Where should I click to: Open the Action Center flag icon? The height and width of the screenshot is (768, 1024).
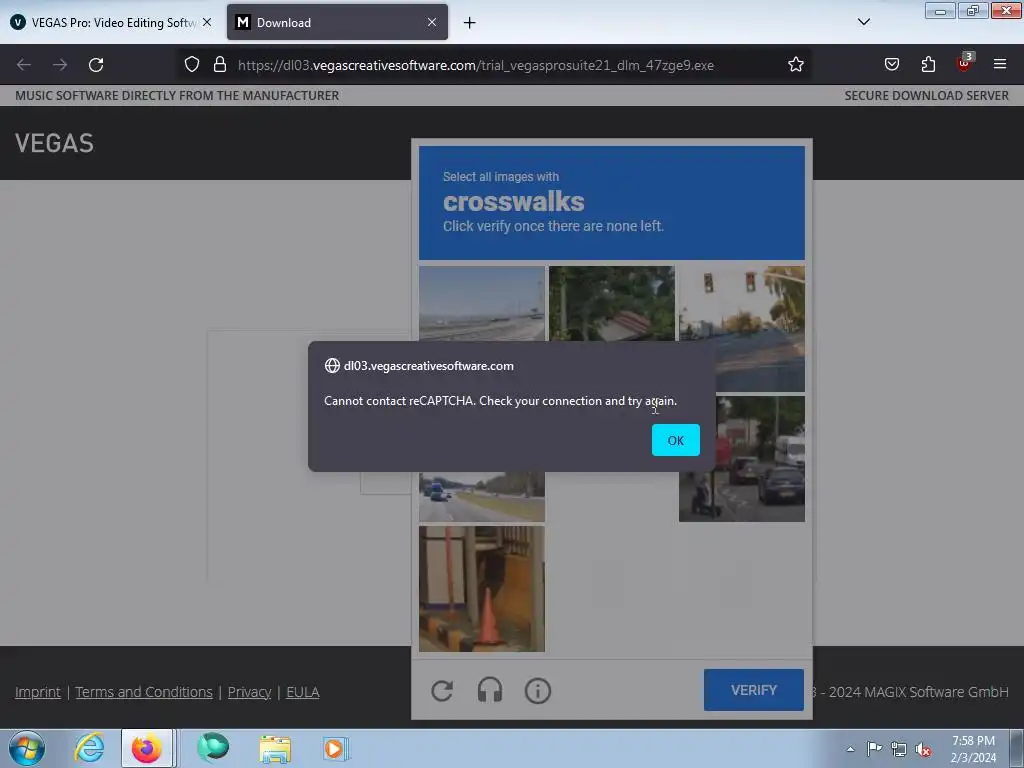pos(874,748)
